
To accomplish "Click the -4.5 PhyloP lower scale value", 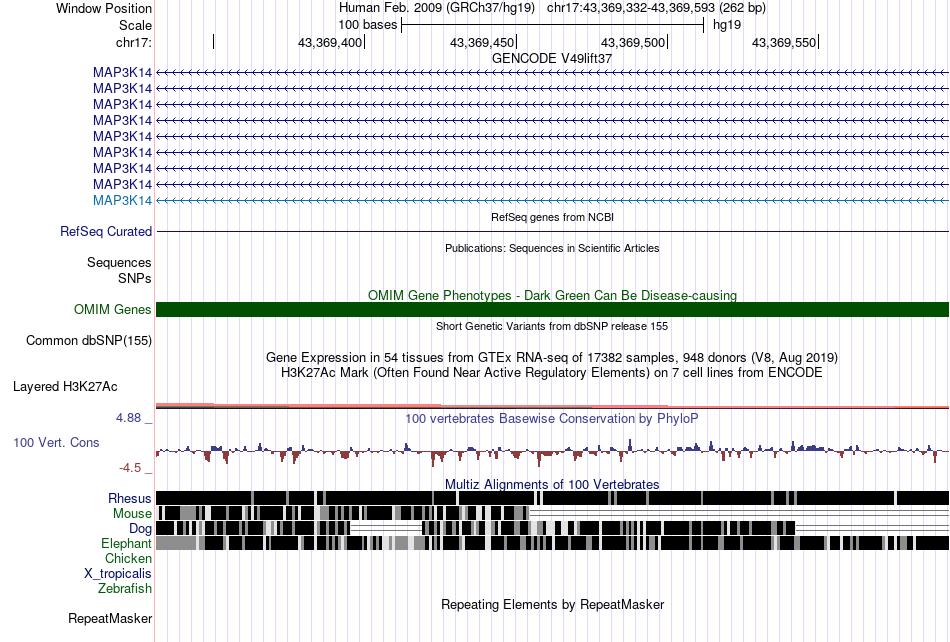I will pos(130,468).
